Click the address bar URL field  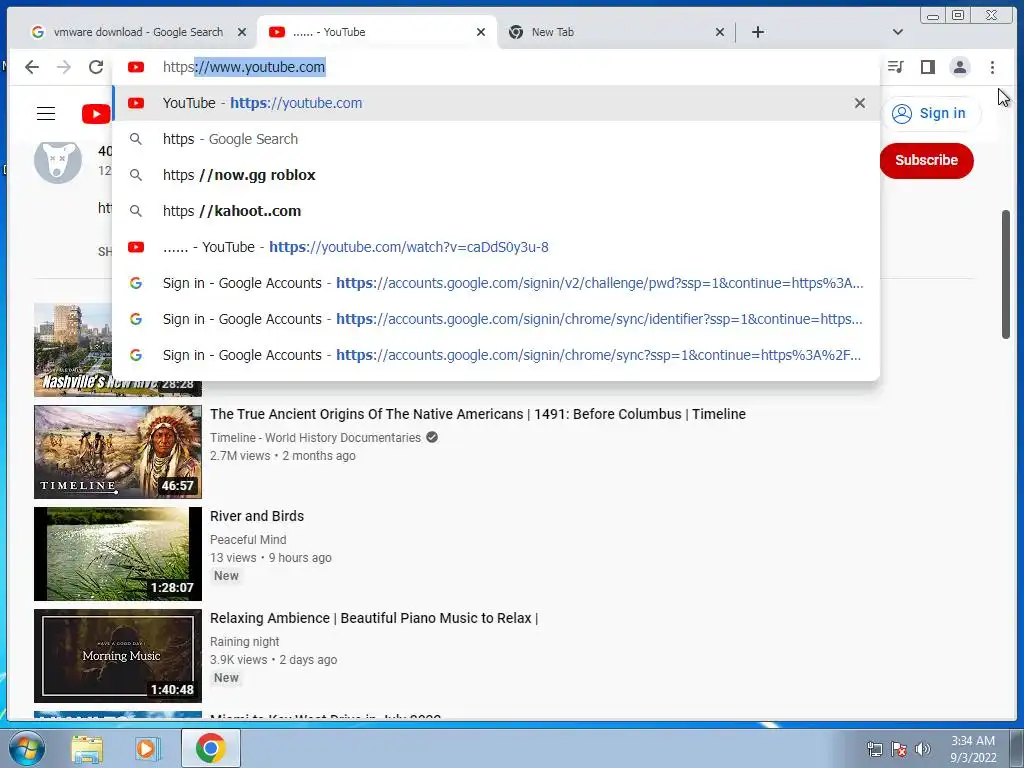coord(496,67)
